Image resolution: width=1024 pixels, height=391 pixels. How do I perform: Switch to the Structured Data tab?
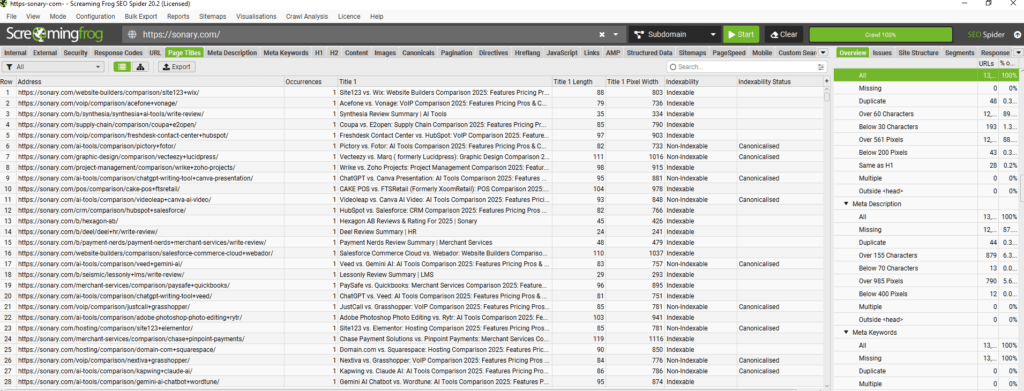point(649,53)
